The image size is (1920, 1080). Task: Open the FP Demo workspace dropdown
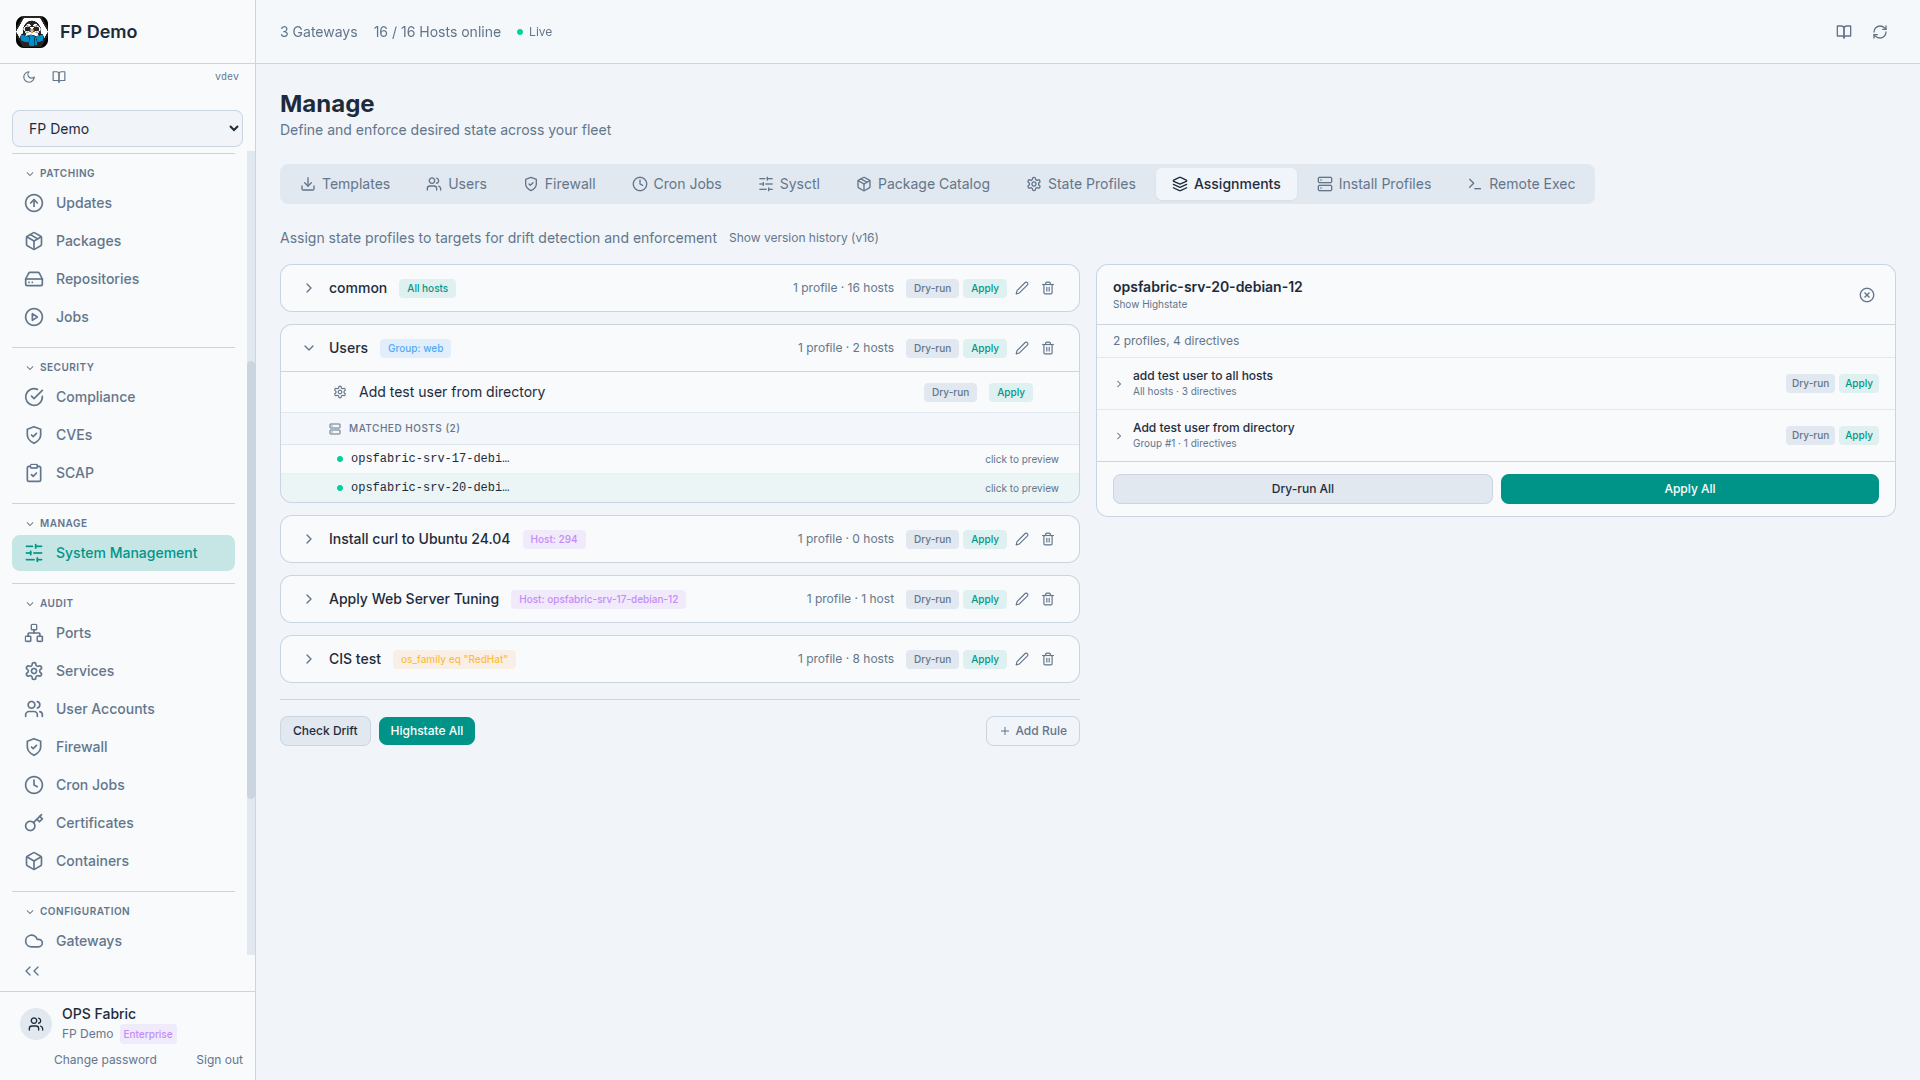127,128
